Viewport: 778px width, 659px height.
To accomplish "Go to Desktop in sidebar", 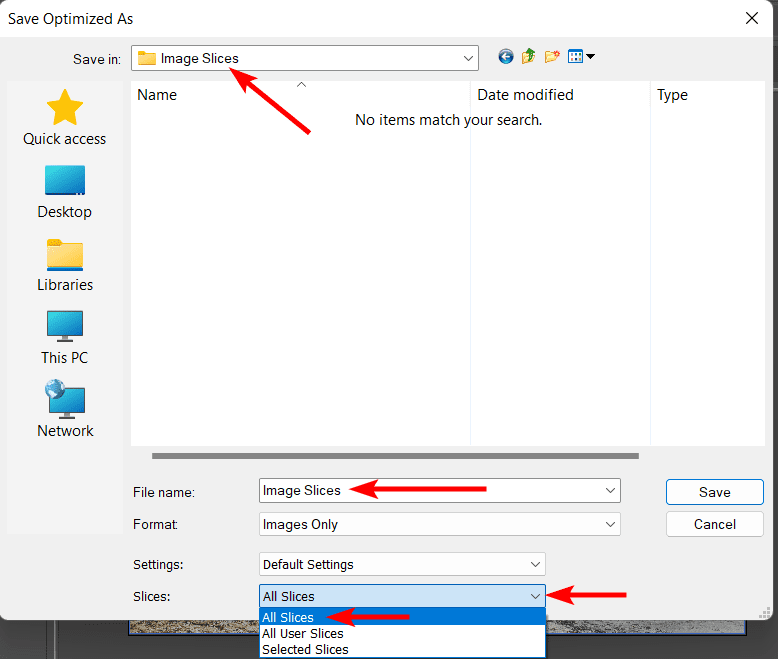I will [x=65, y=192].
